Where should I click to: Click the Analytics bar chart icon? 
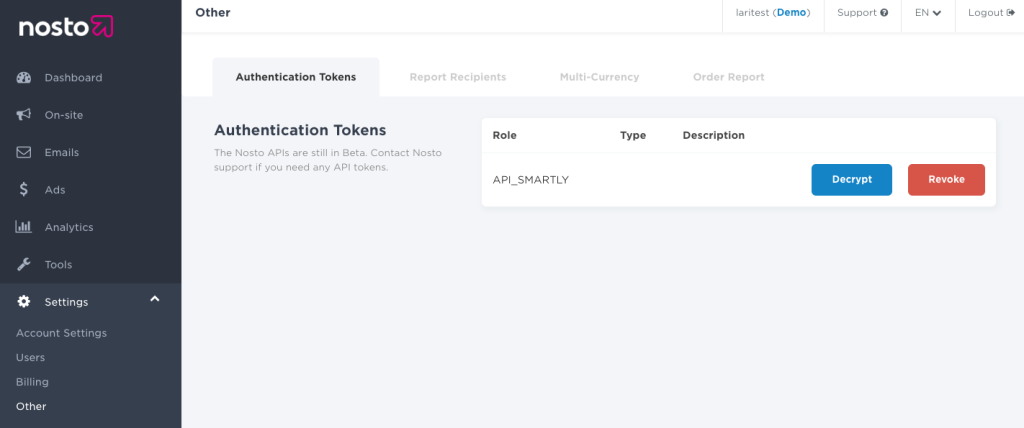[x=24, y=228]
